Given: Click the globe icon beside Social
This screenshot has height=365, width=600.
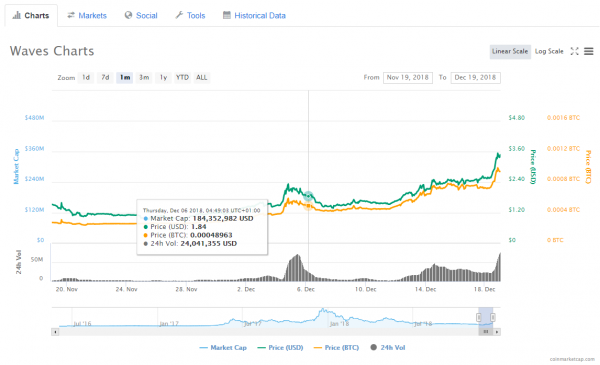Looking at the screenshot, I should pyautogui.click(x=128, y=15).
